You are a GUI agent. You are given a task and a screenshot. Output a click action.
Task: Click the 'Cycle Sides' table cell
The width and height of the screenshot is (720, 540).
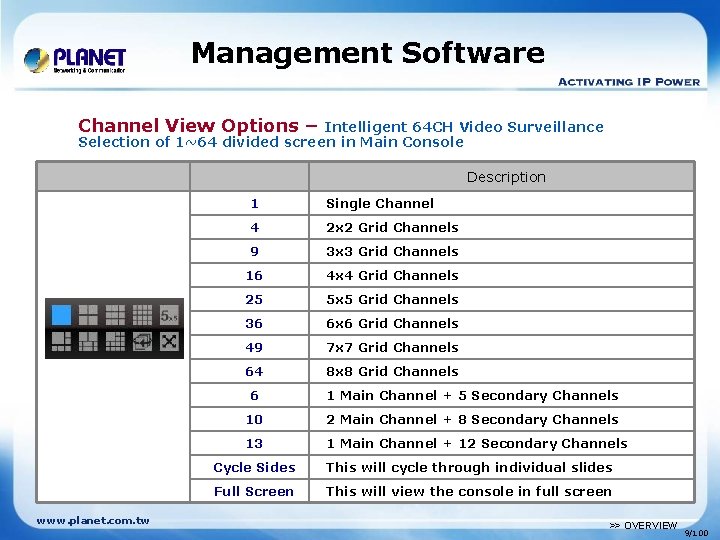(249, 467)
